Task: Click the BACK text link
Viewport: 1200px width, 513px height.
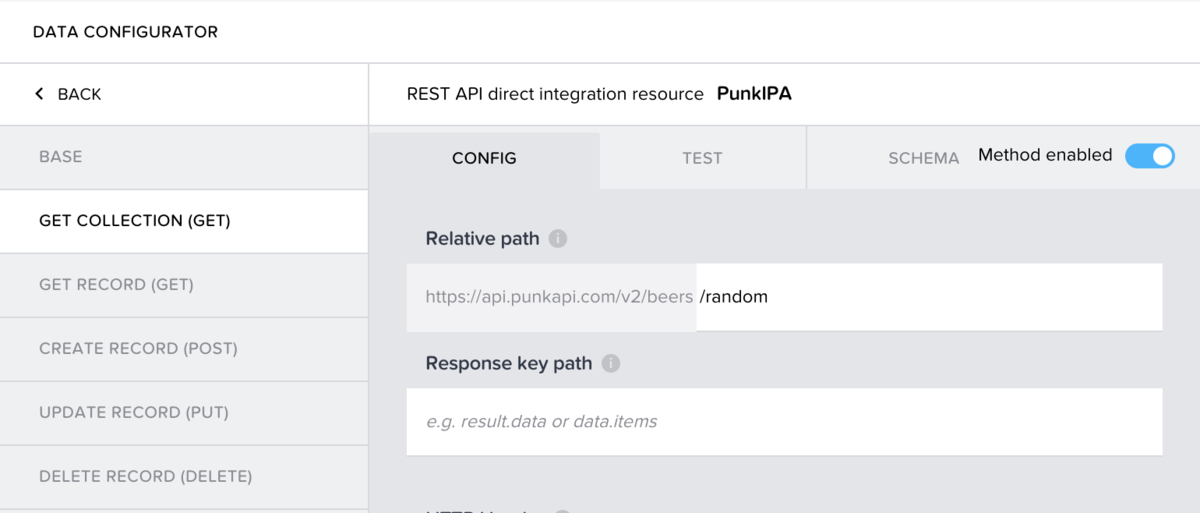Action: (79, 94)
